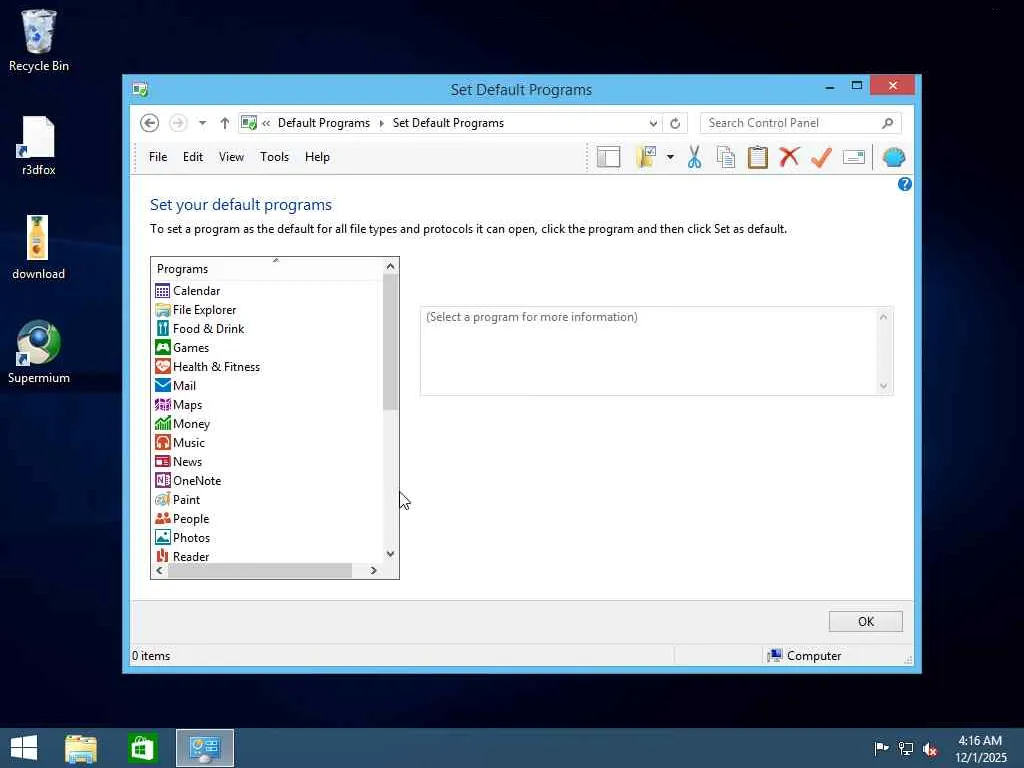Expand the breadcrumb arrow after Default Programs
Viewport: 1024px width, 768px height.
point(381,123)
